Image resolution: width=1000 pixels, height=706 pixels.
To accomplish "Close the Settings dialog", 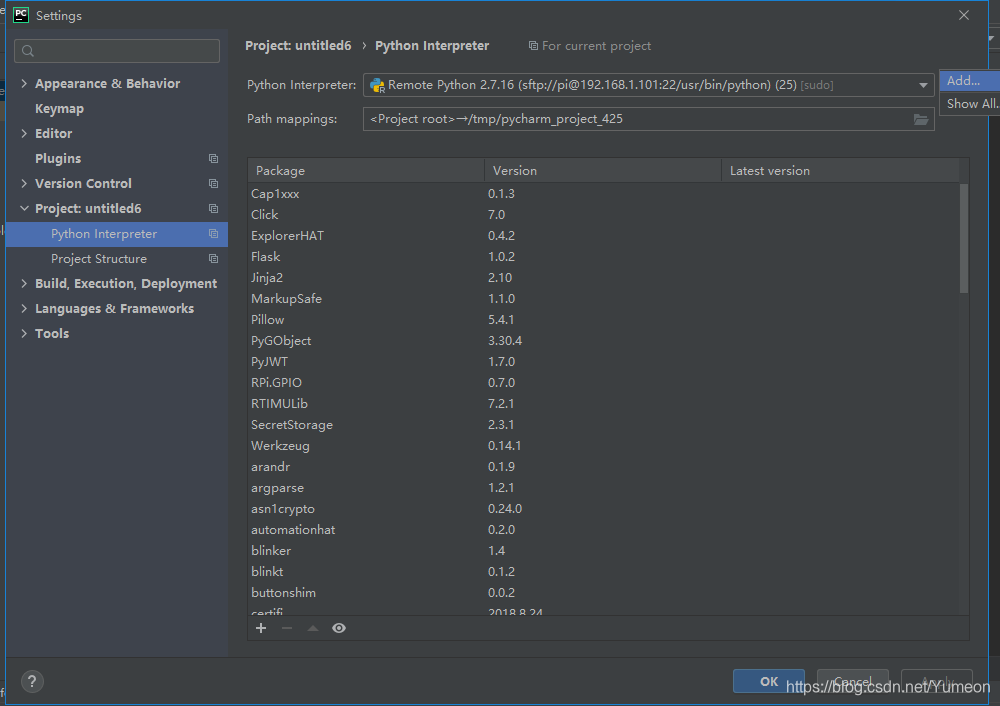I will [x=964, y=15].
